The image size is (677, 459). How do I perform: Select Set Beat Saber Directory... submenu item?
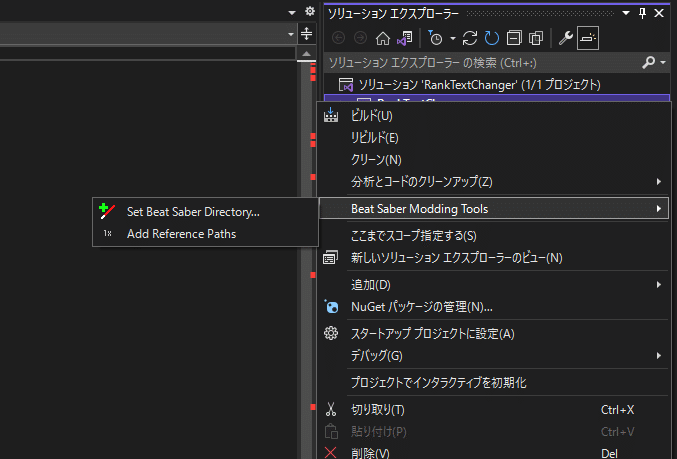pyautogui.click(x=206, y=212)
